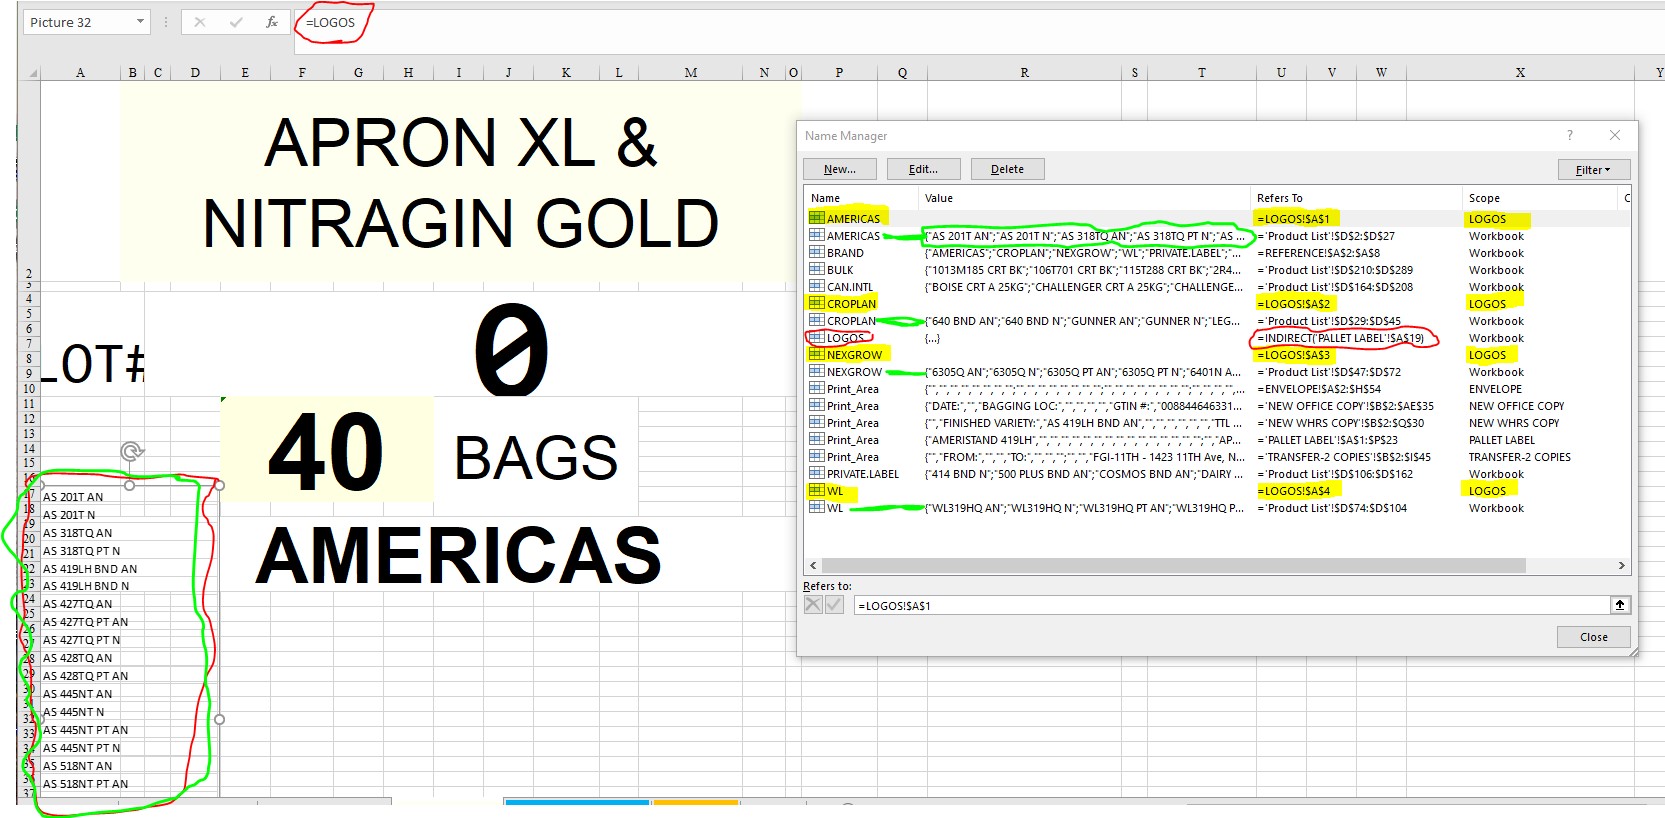Select the row referring to 'Product List'!$D$29:$D$45
Viewport: 1665px width, 818px height.
point(1216,321)
